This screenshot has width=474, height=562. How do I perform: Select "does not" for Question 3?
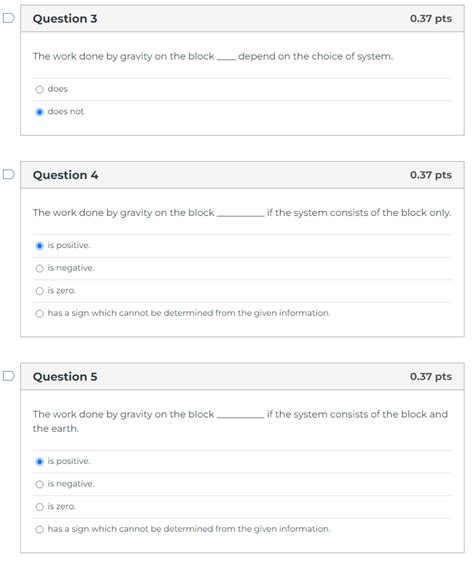[x=39, y=112]
